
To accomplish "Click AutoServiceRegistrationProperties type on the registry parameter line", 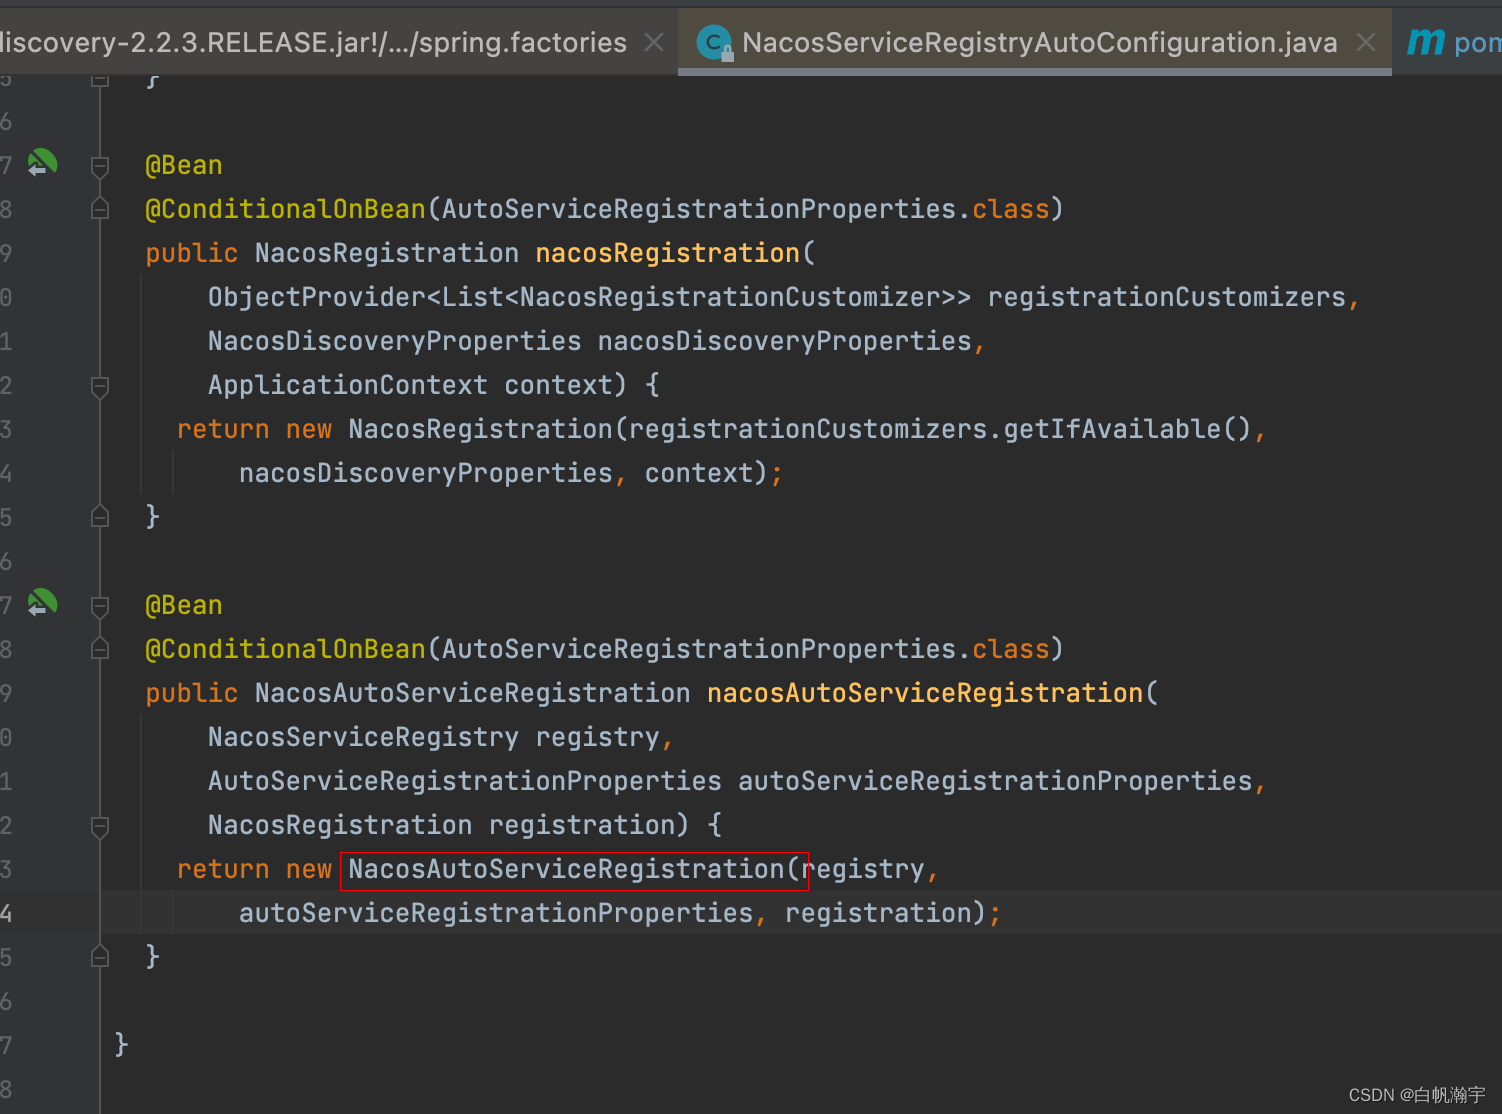I will tap(464, 781).
